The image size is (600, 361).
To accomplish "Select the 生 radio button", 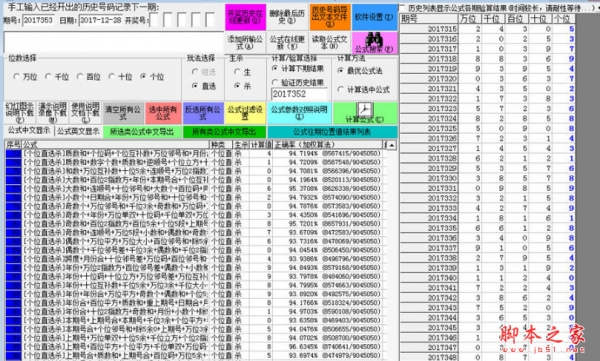I will [243, 72].
